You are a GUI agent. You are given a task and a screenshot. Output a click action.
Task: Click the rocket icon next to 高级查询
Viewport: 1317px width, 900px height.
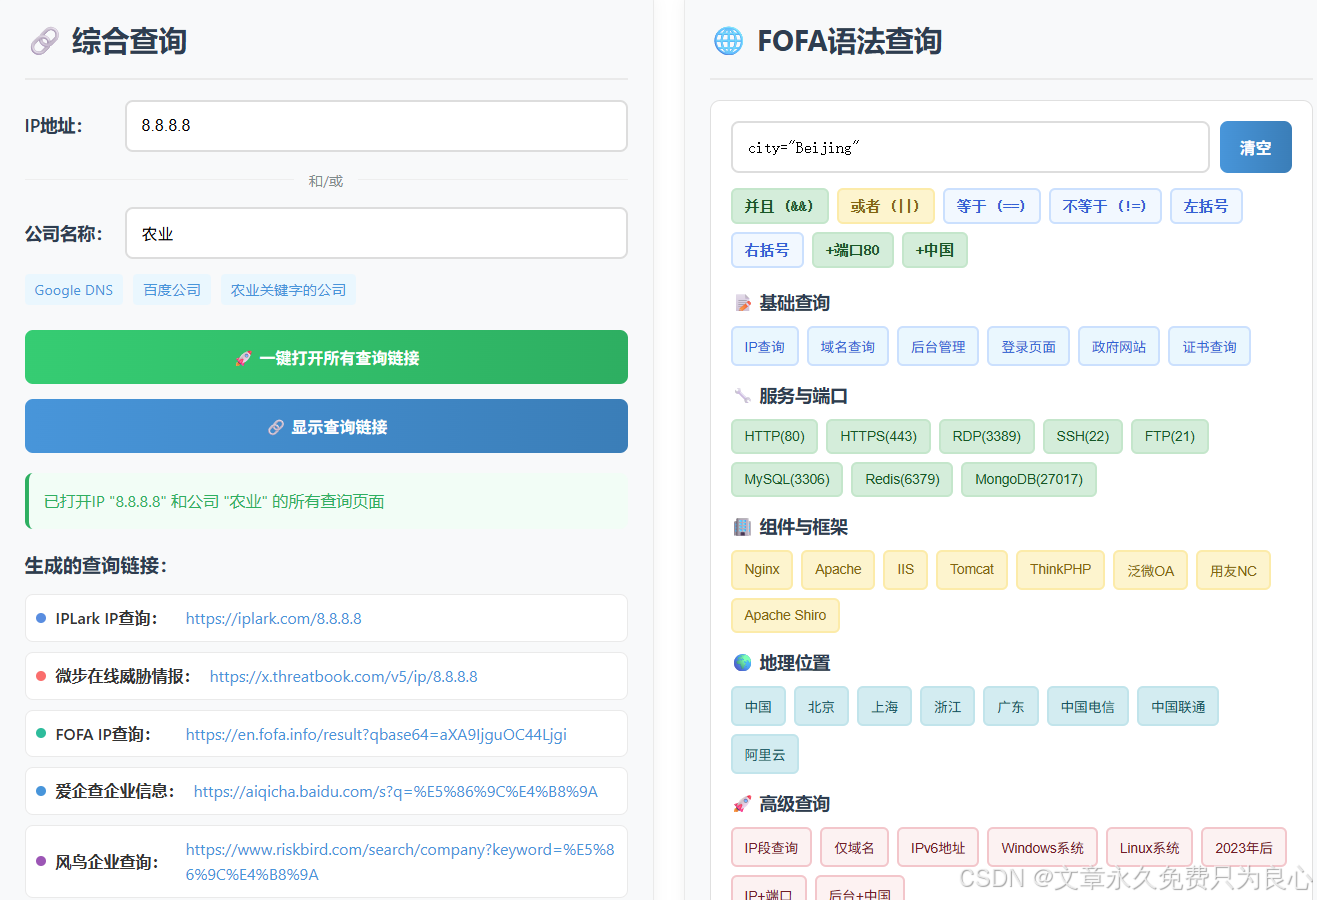coord(742,804)
